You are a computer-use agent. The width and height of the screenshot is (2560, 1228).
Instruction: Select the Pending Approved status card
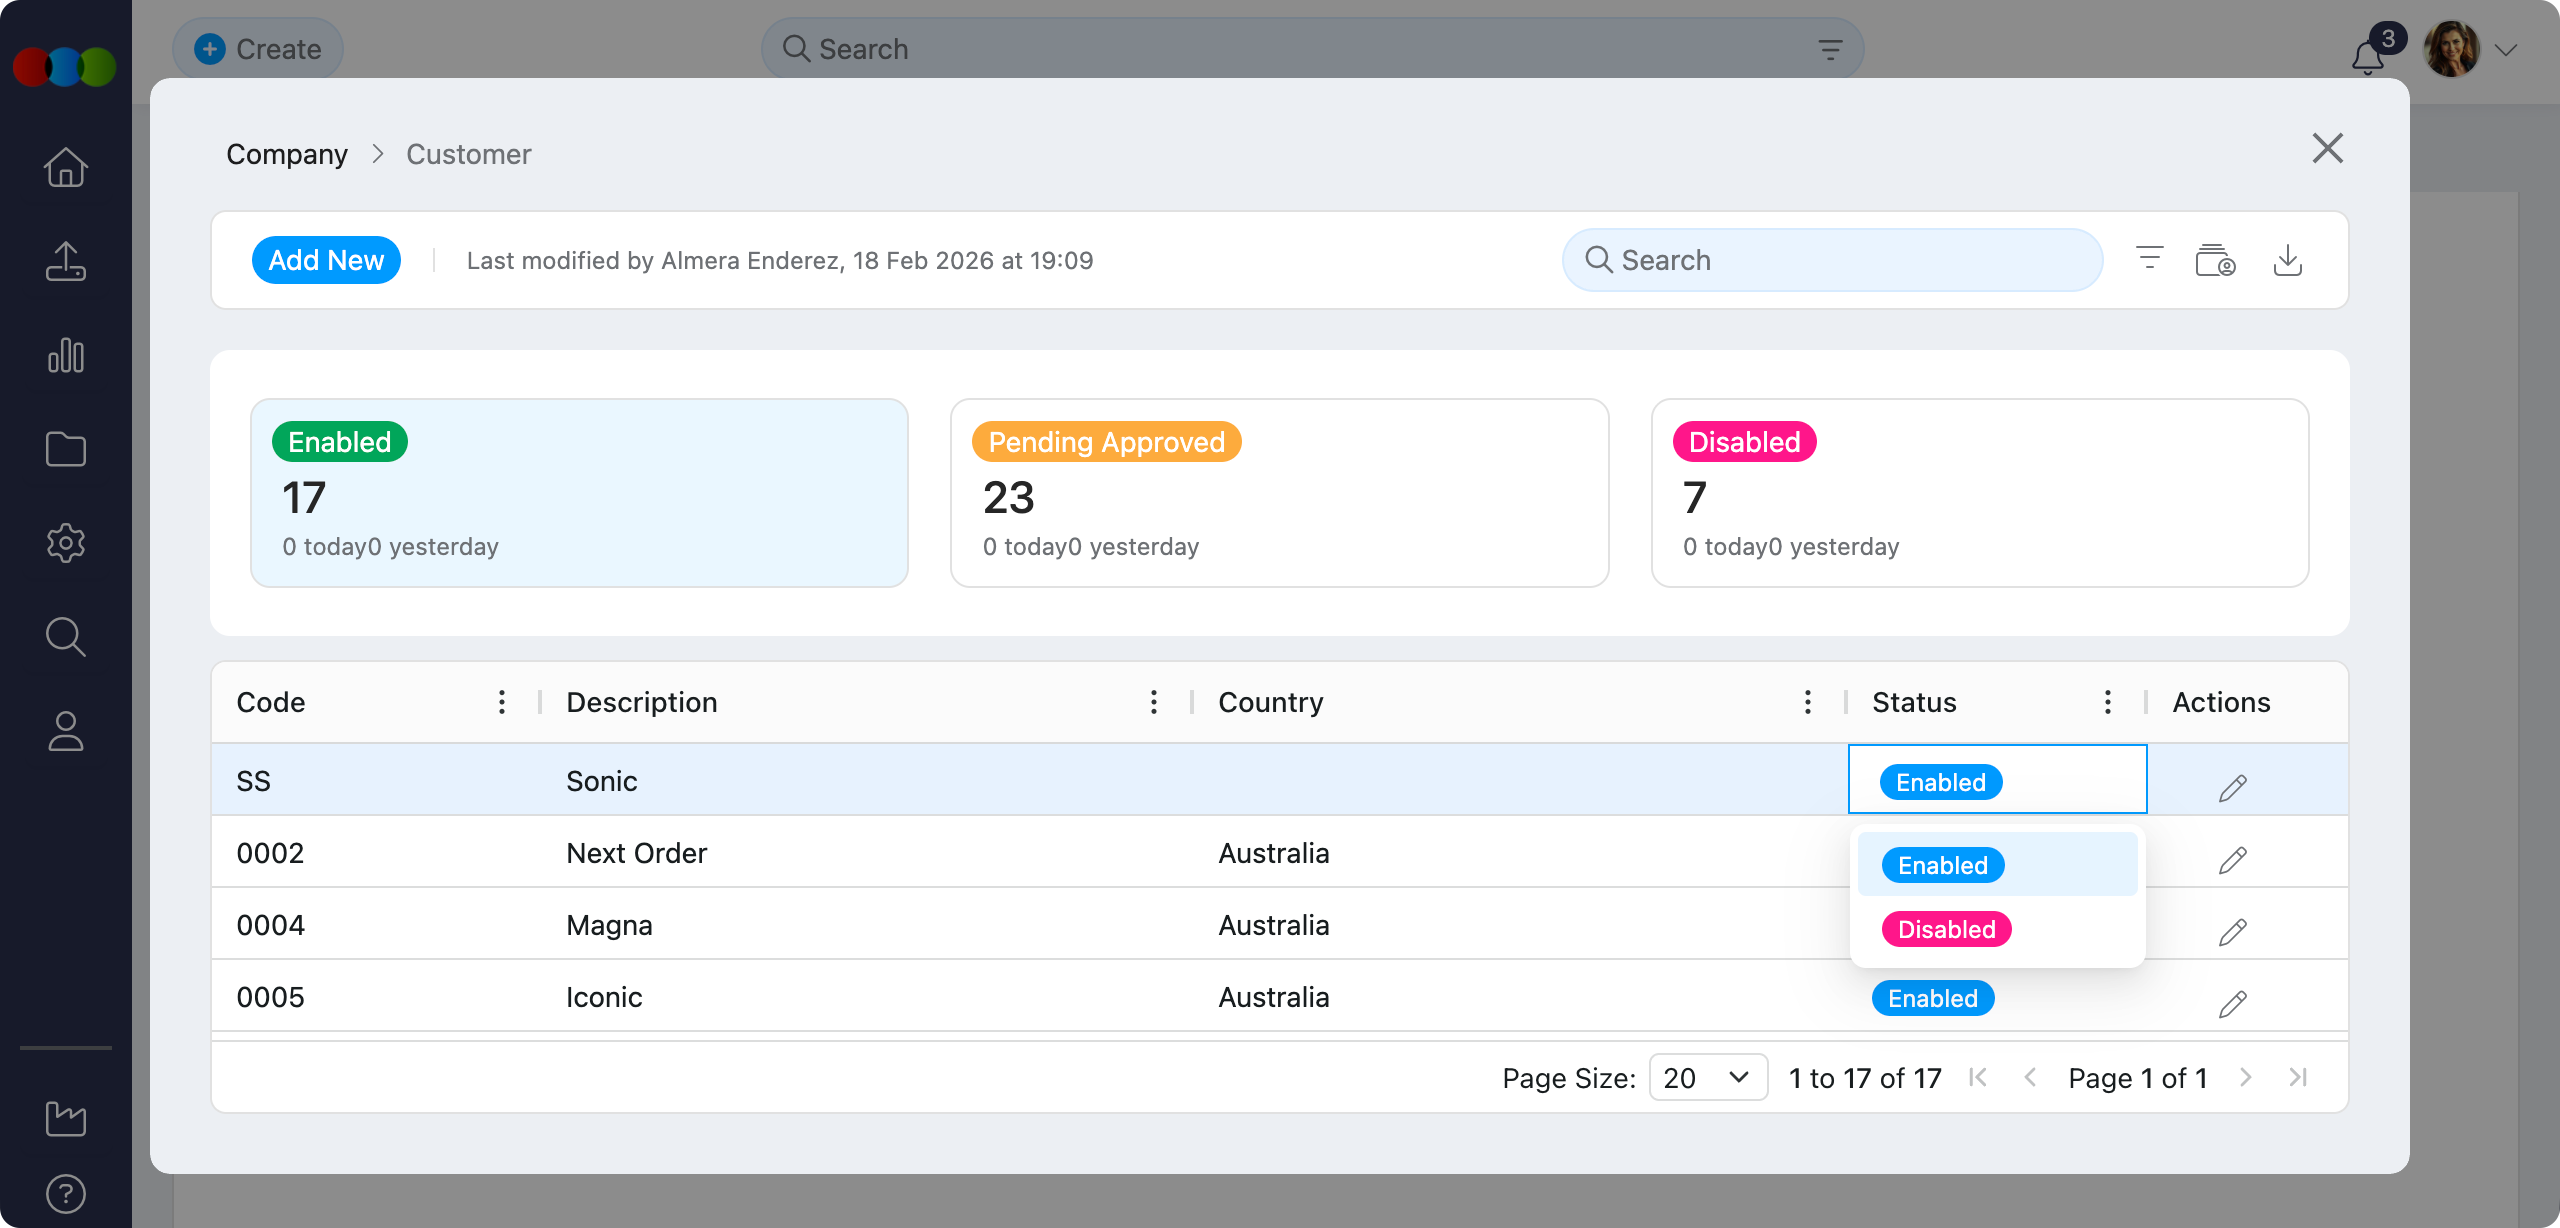1279,493
